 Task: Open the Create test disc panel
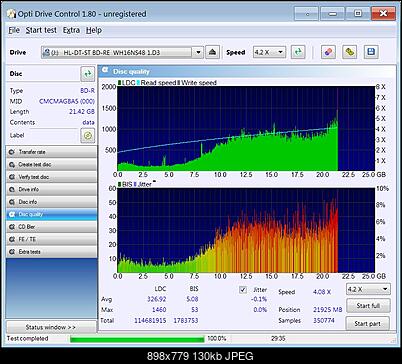[x=51, y=164]
